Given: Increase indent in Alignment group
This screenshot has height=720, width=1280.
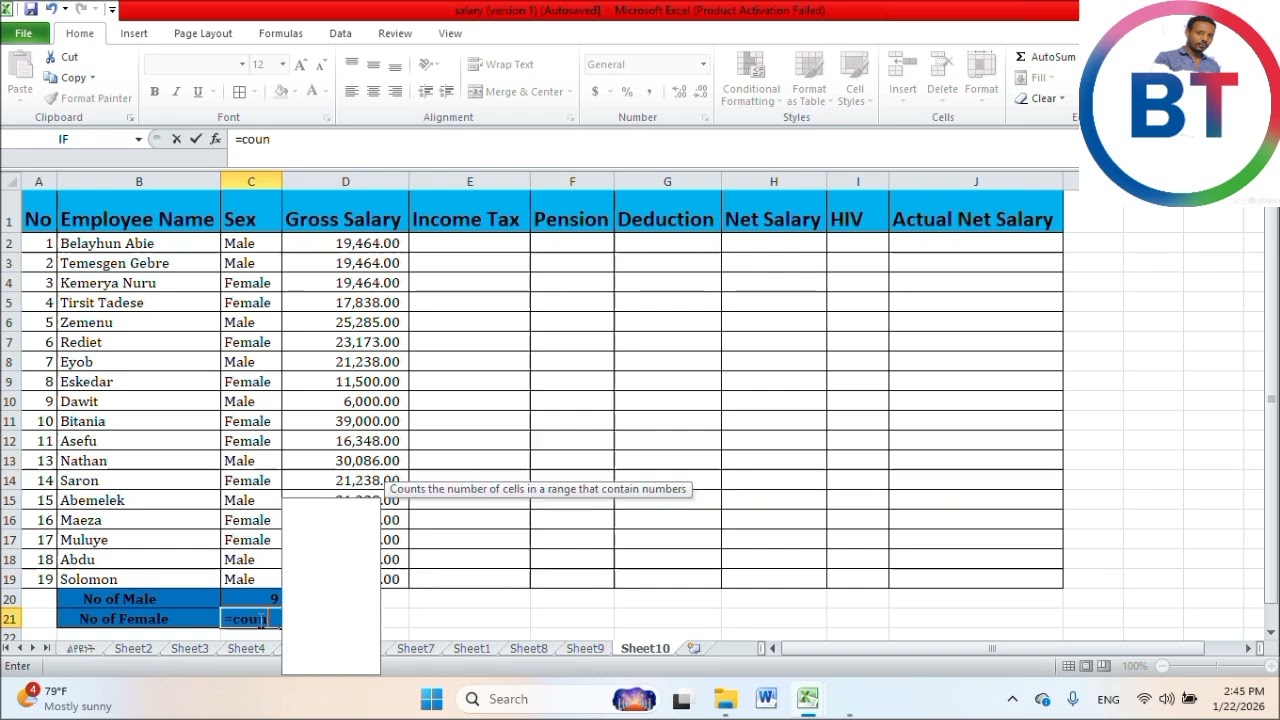Looking at the screenshot, I should point(448,92).
